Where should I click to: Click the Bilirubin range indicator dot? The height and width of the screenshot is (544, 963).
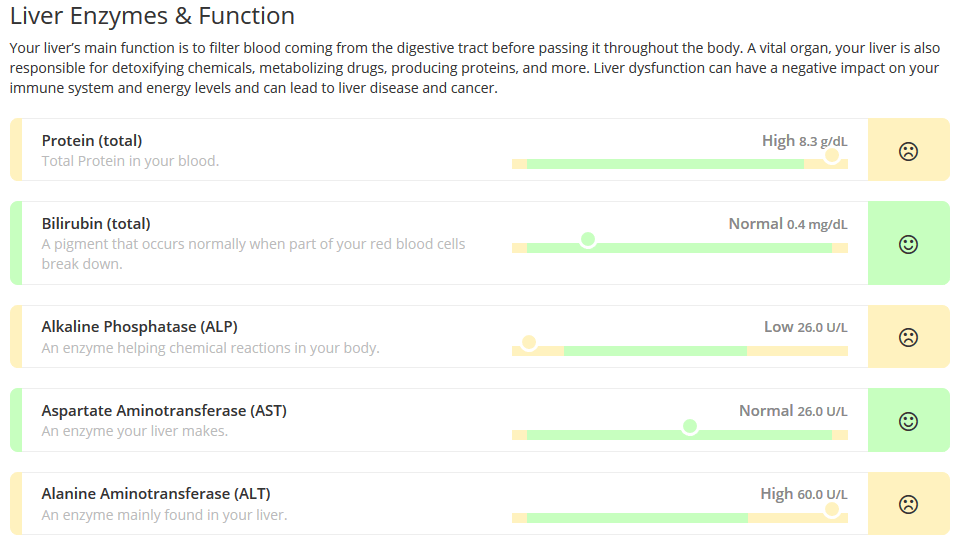point(588,239)
